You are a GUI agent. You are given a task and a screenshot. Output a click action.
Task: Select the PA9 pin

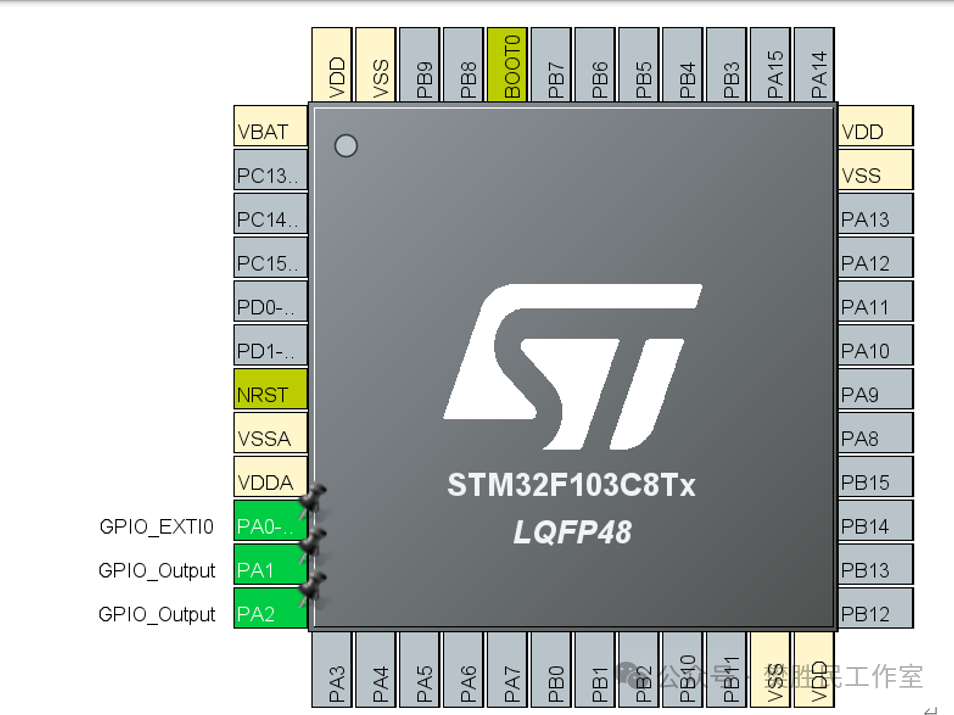pyautogui.click(x=876, y=389)
